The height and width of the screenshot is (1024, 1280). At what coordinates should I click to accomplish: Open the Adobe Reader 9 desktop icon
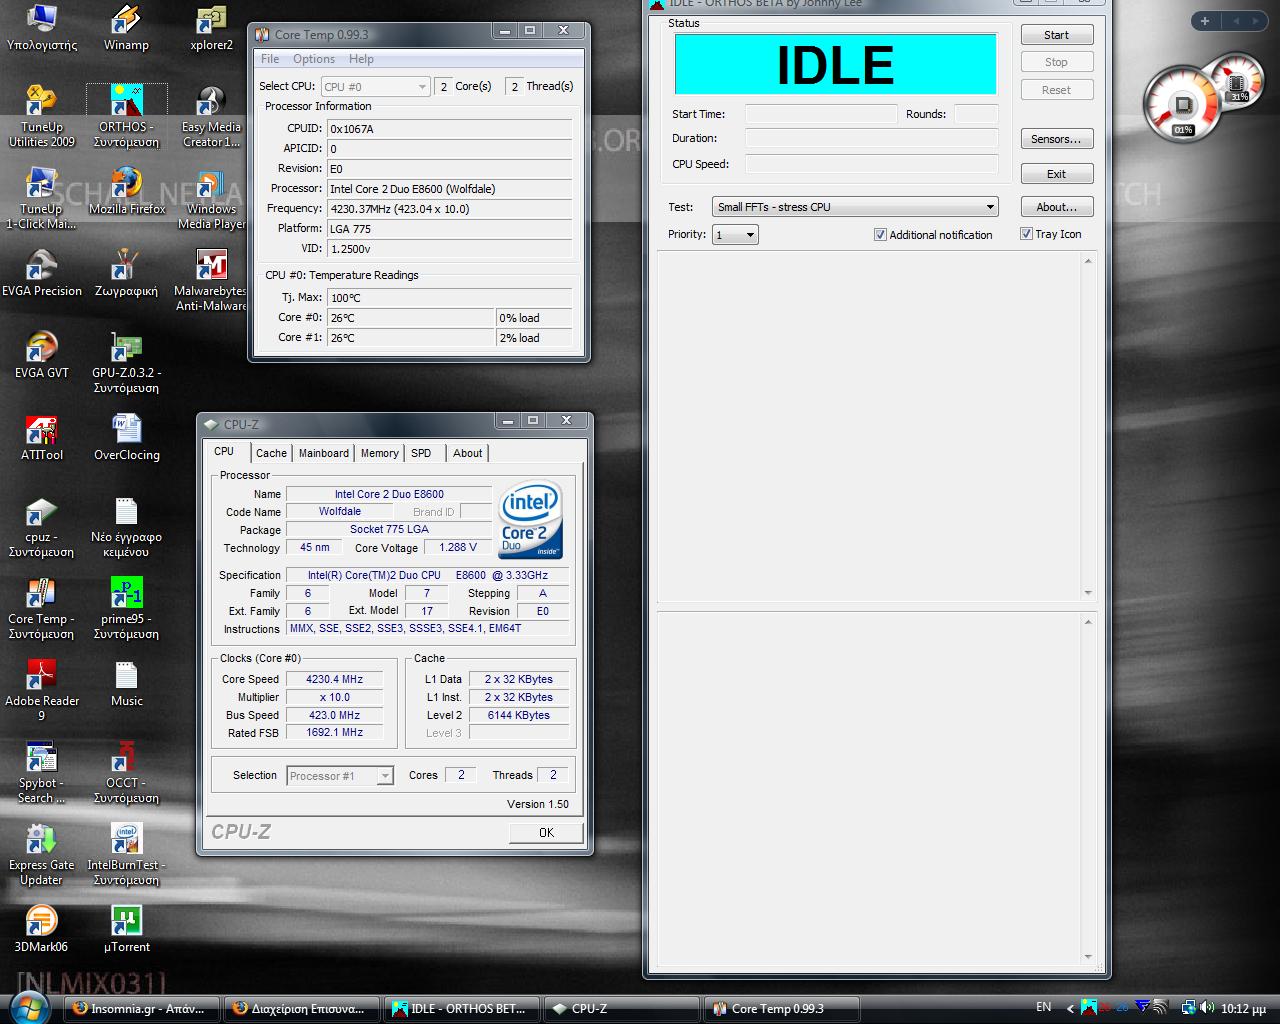41,691
